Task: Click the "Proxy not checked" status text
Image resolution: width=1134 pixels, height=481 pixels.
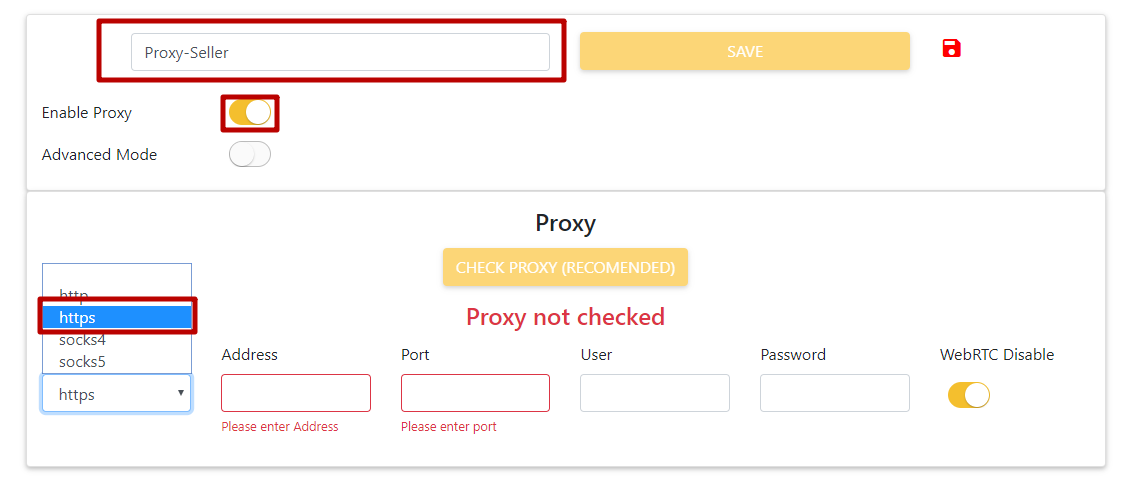Action: [x=565, y=317]
